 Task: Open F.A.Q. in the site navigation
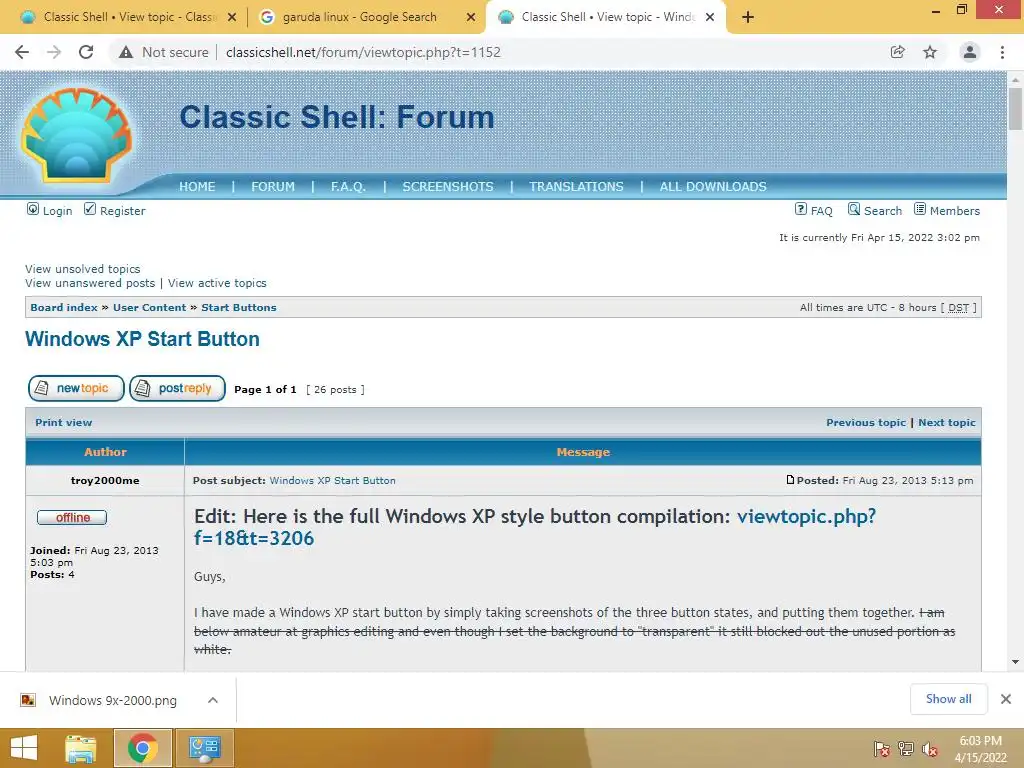[x=348, y=187]
